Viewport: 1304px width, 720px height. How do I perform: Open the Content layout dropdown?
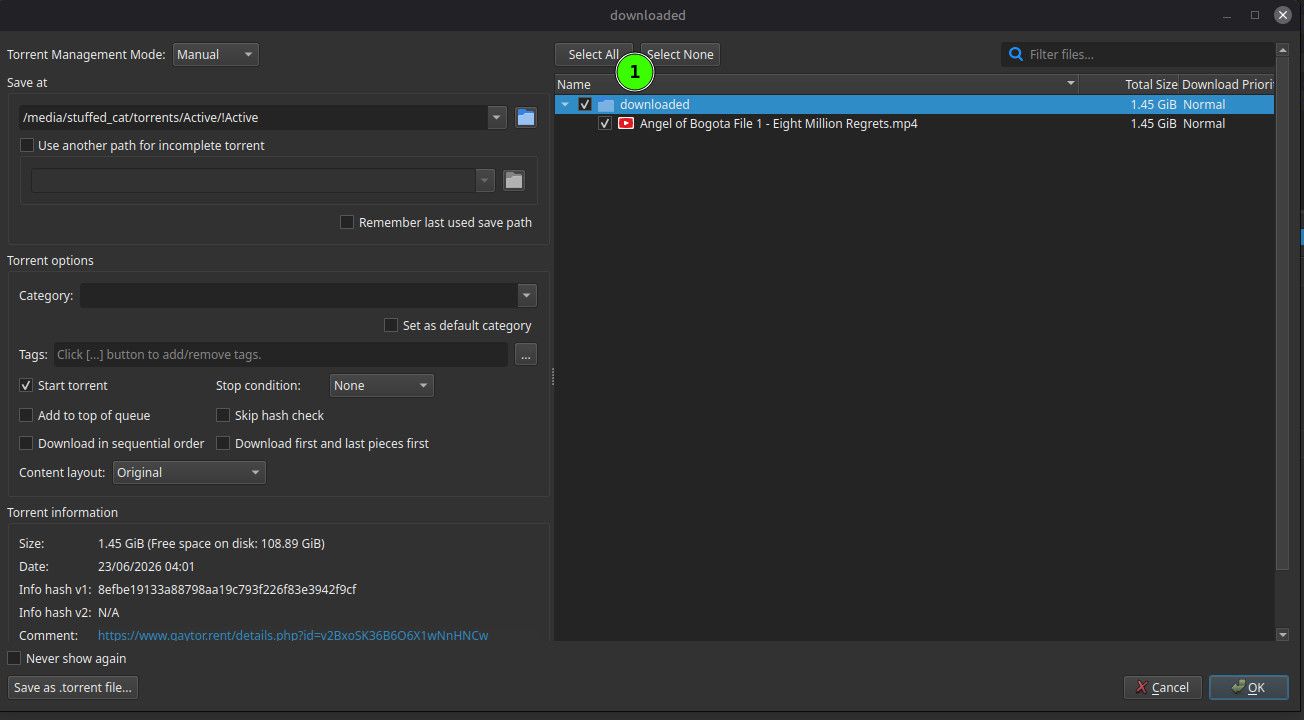point(189,473)
